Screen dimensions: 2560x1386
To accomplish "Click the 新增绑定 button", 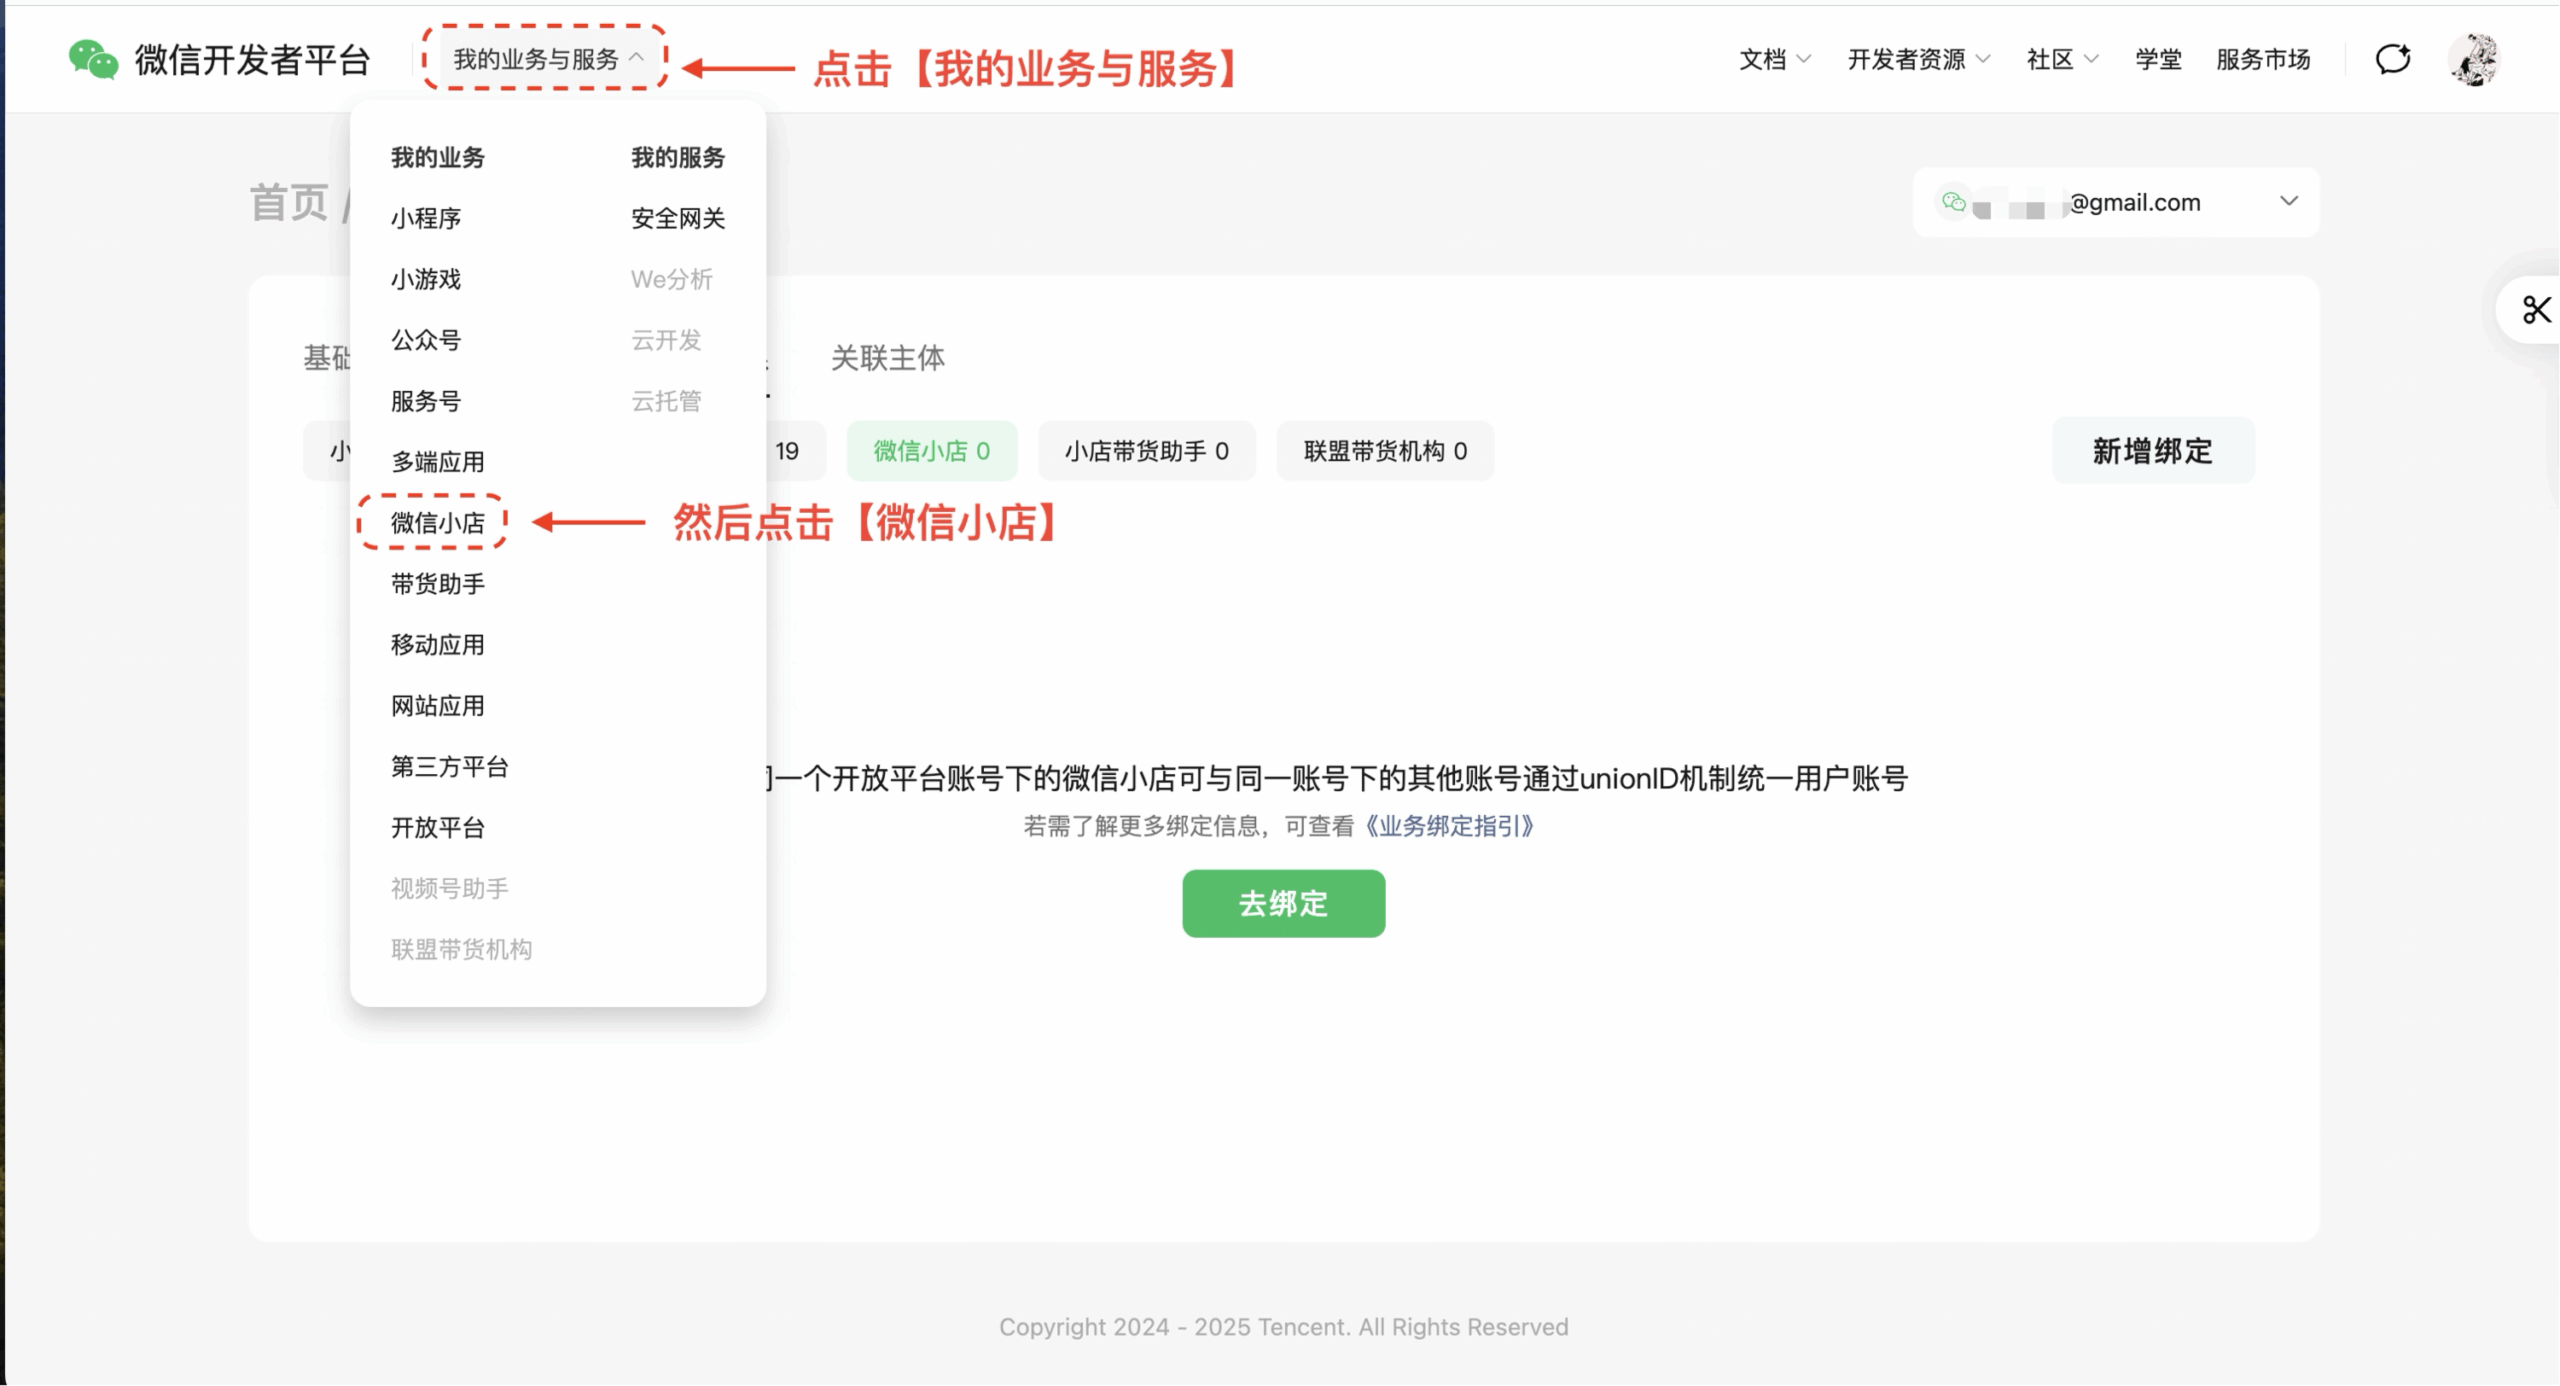I will (x=2152, y=451).
